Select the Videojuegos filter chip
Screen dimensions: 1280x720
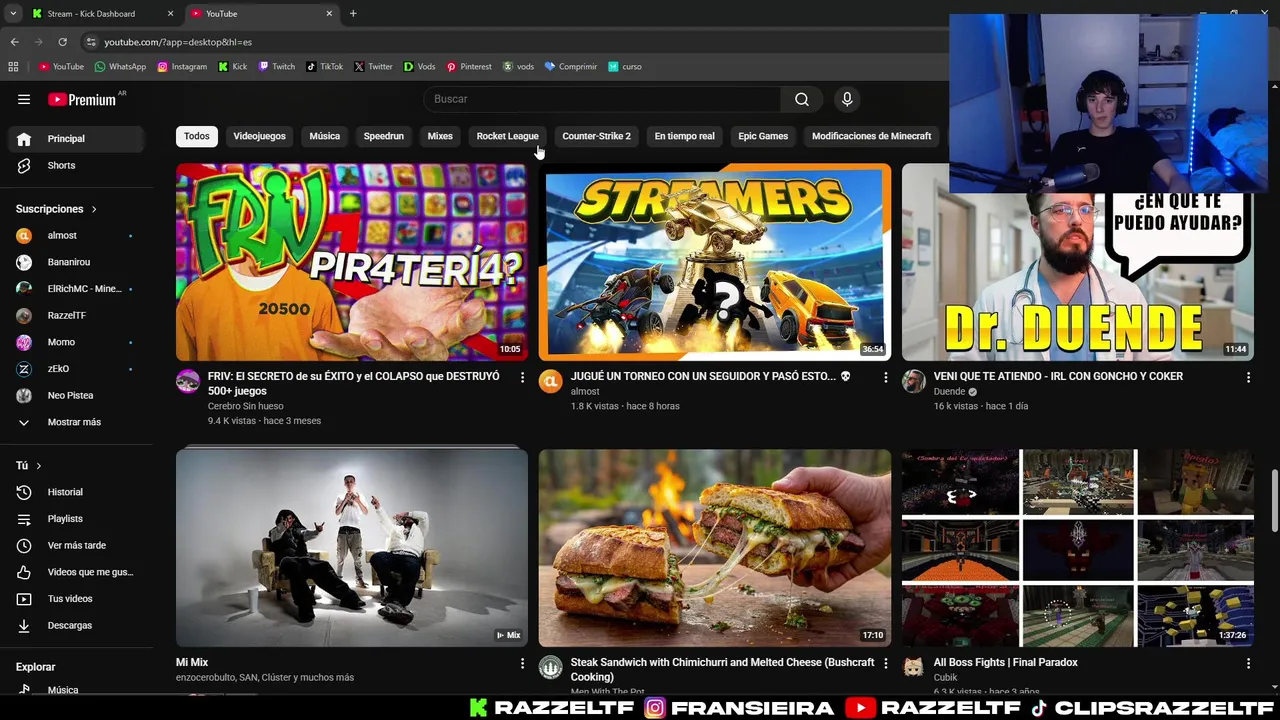(x=259, y=136)
